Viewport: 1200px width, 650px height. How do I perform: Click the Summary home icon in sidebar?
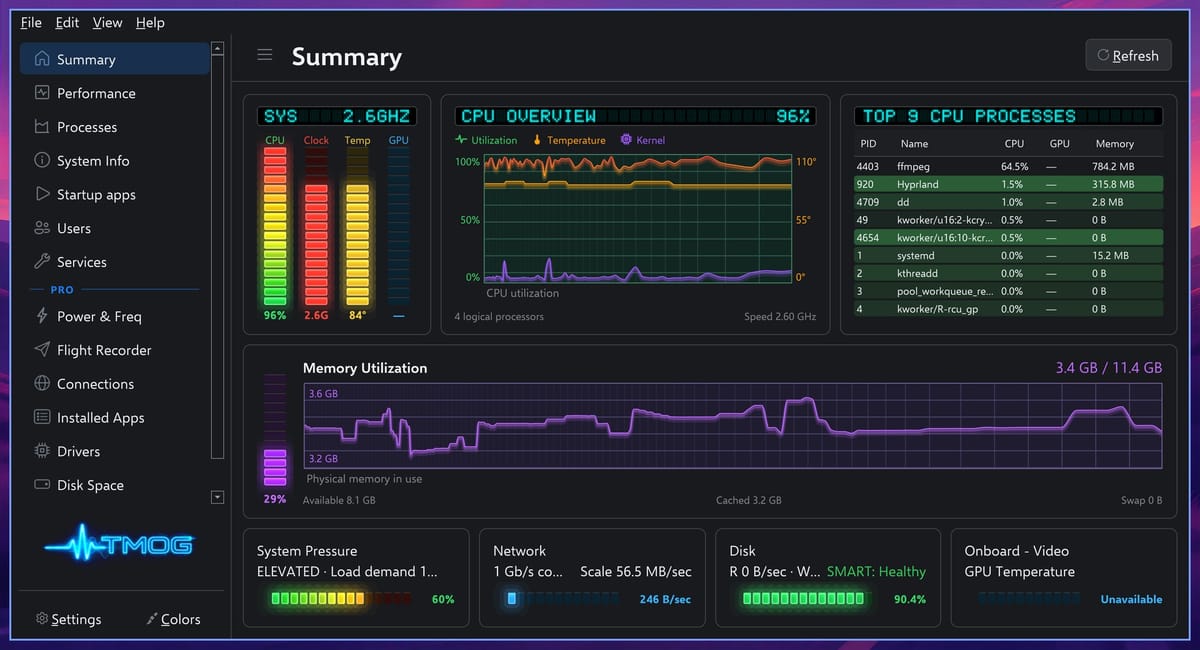coord(42,59)
